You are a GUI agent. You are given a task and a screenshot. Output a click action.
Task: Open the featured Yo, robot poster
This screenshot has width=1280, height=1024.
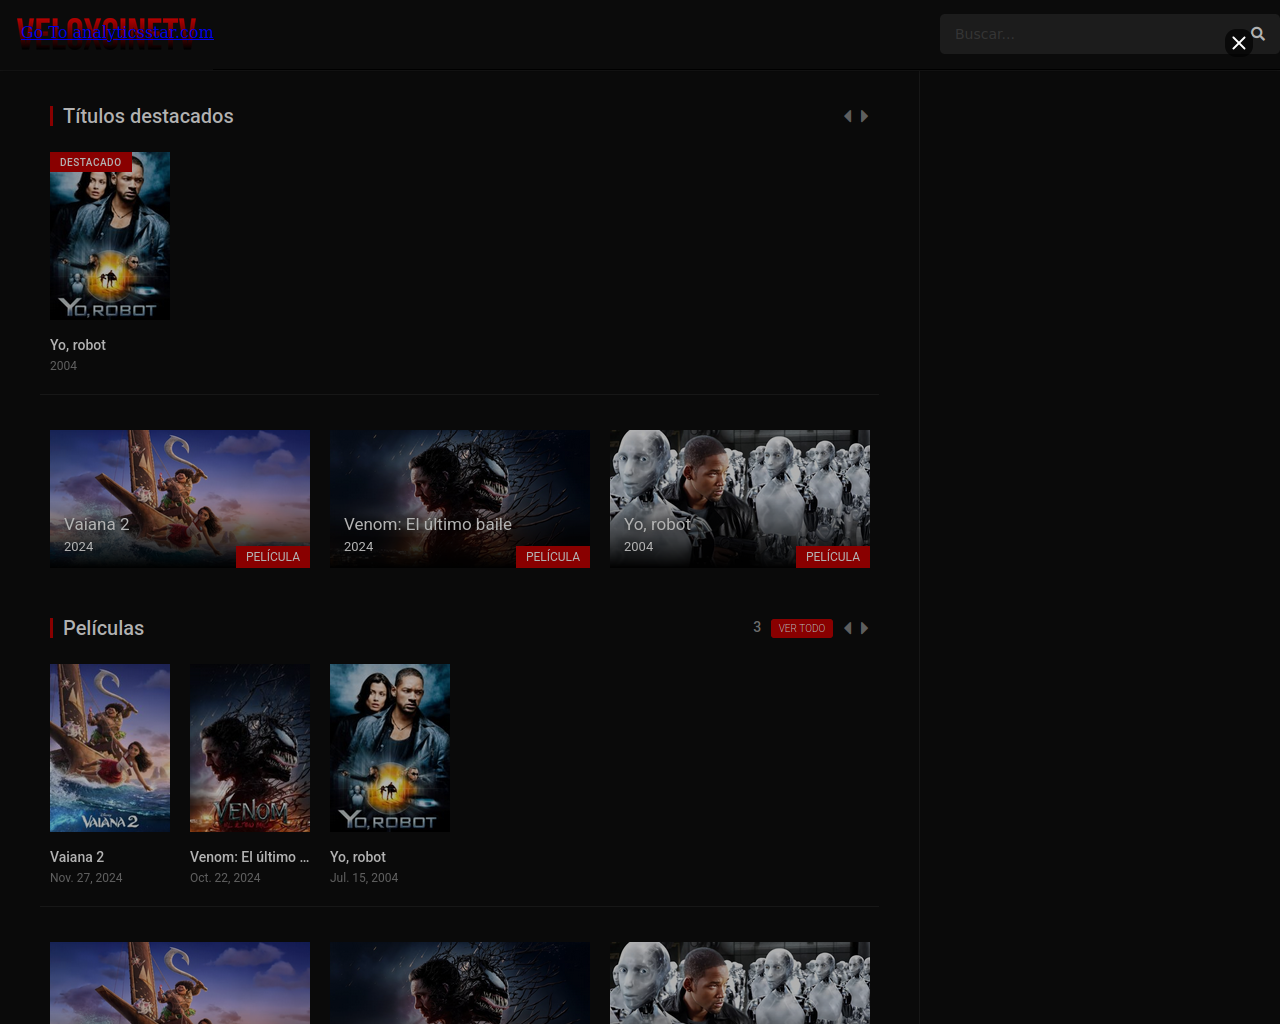[x=110, y=236]
